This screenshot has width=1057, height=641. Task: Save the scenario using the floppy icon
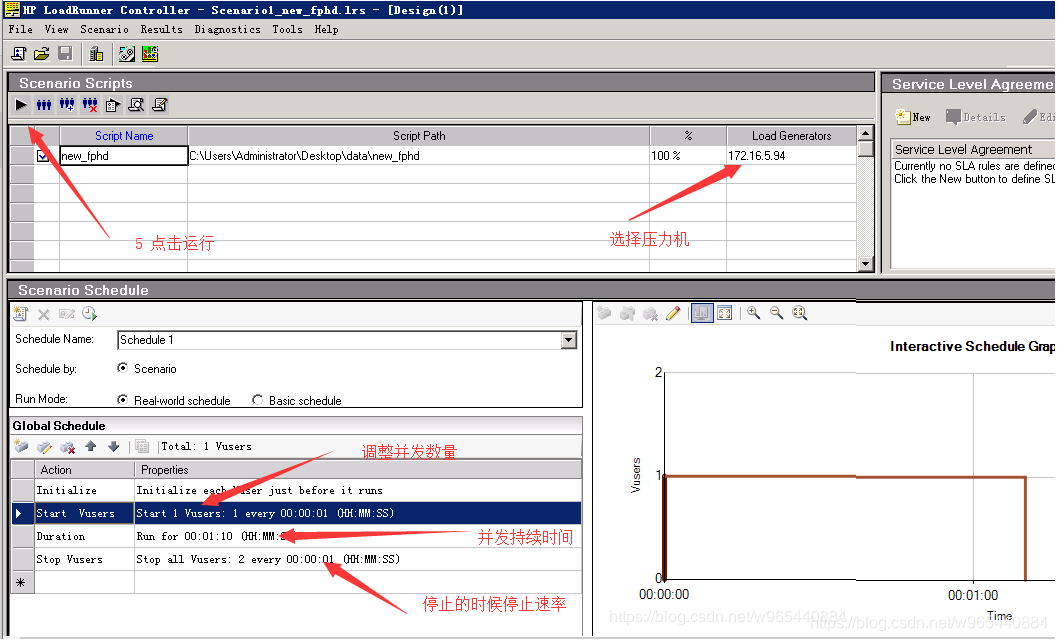pyautogui.click(x=65, y=54)
